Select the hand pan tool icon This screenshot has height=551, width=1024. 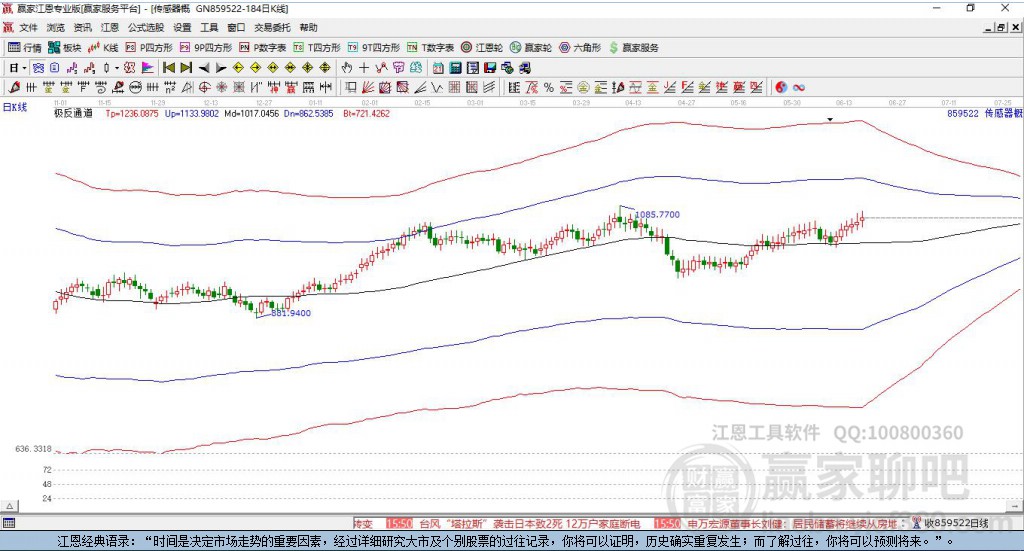pyautogui.click(x=347, y=68)
